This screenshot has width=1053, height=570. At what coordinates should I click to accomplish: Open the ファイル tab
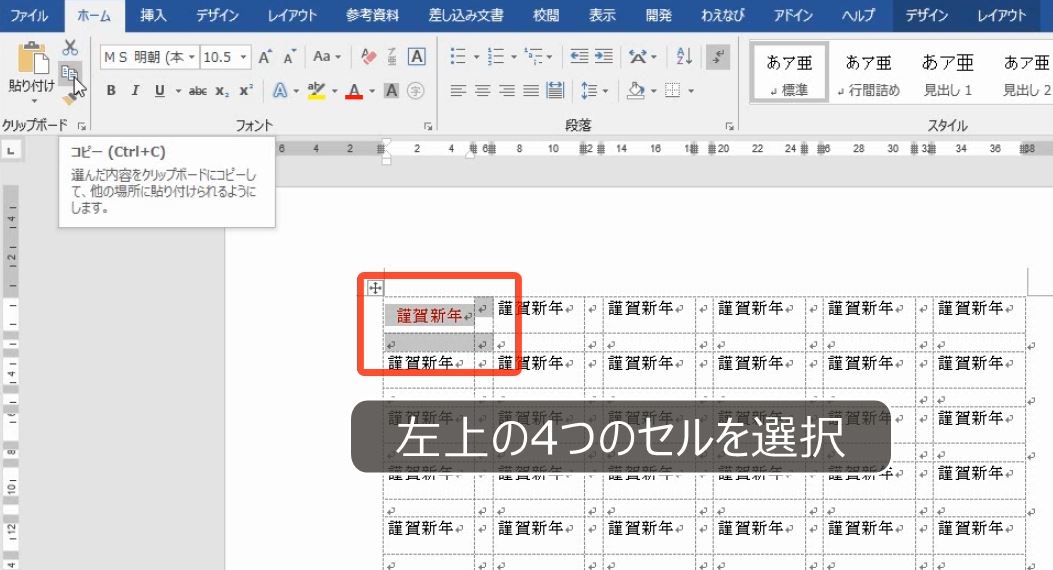pos(29,15)
